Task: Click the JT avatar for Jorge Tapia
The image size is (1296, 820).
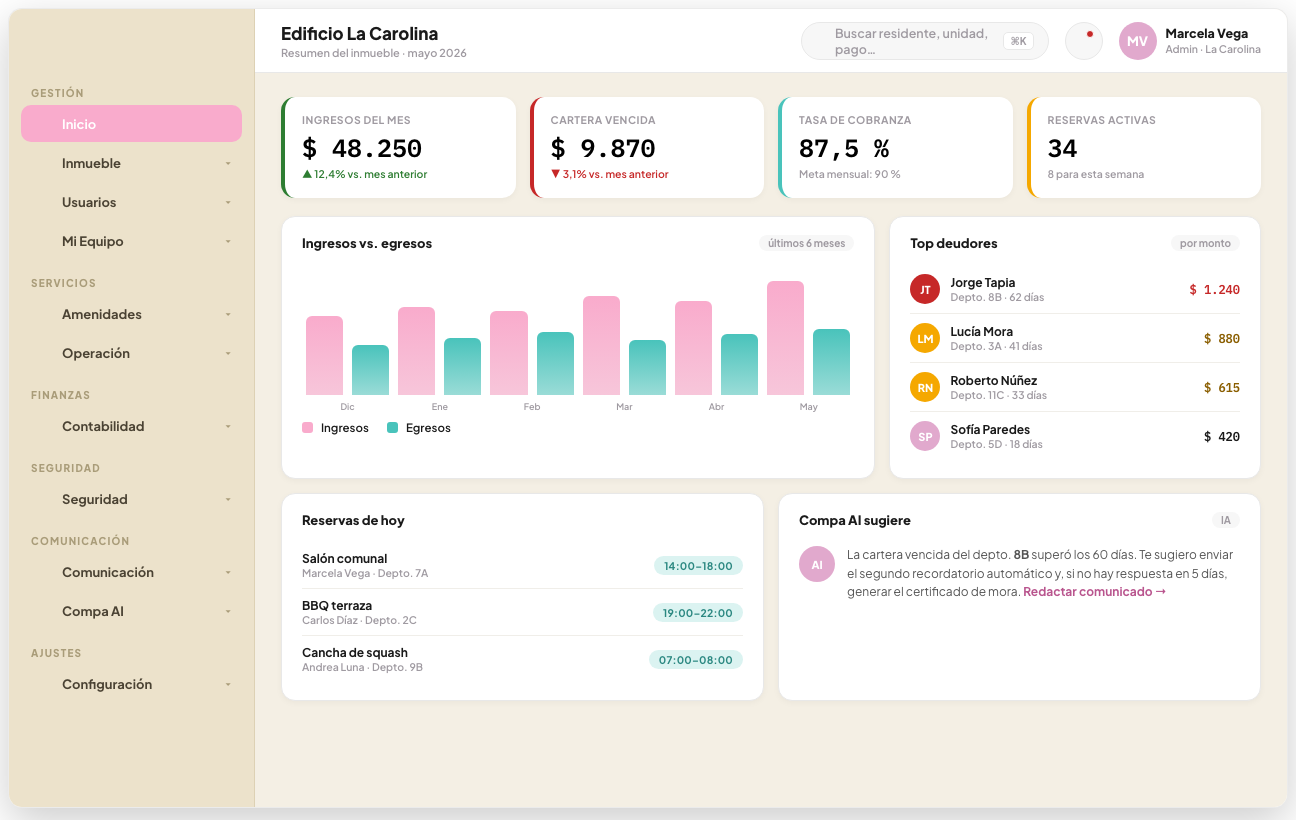Action: pyautogui.click(x=925, y=289)
